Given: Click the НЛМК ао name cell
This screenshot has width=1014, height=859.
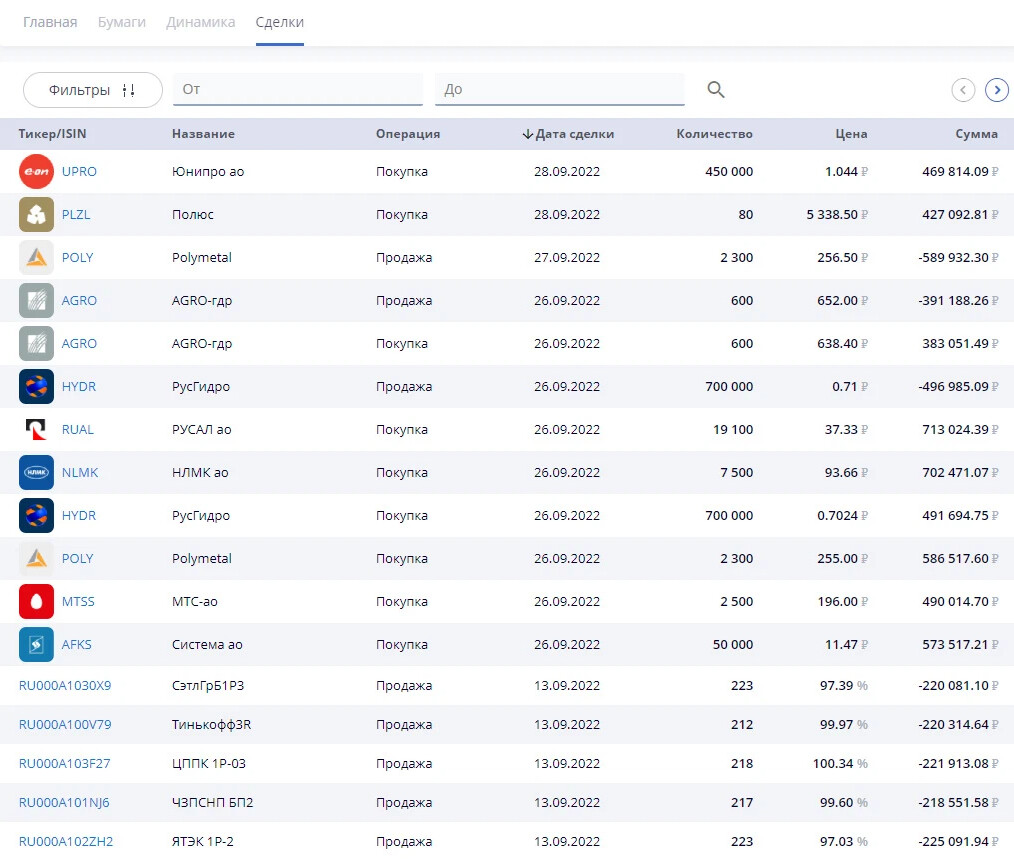Looking at the screenshot, I should (x=200, y=473).
